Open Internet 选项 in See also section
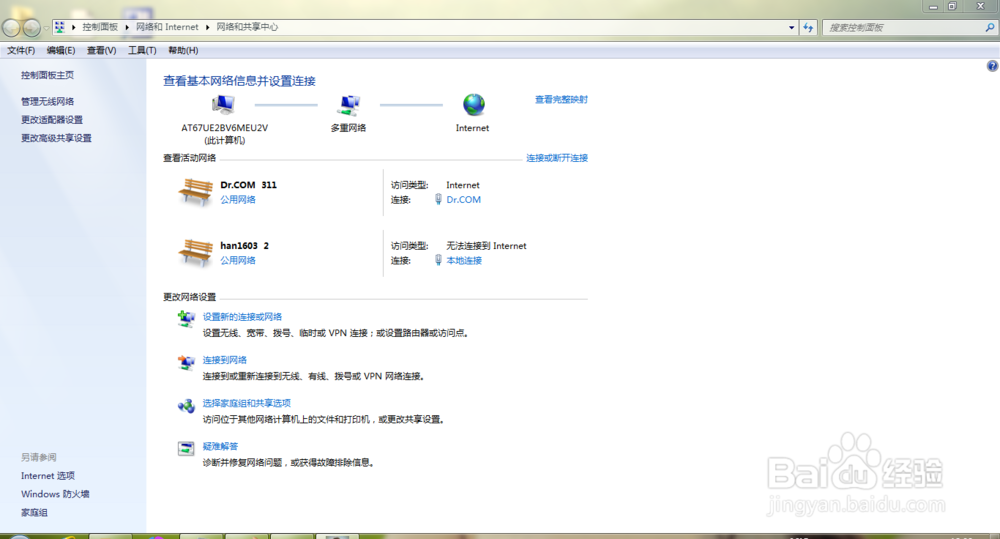 click(x=48, y=476)
